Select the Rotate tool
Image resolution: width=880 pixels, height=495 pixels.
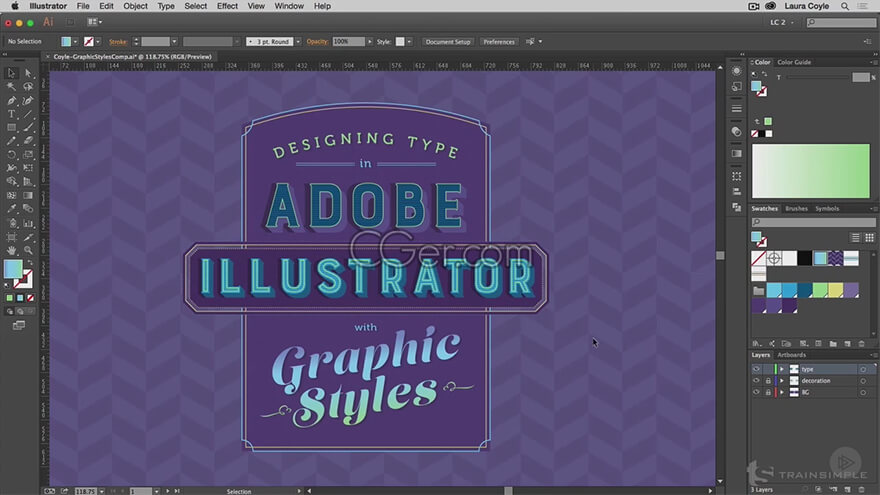pyautogui.click(x=11, y=154)
